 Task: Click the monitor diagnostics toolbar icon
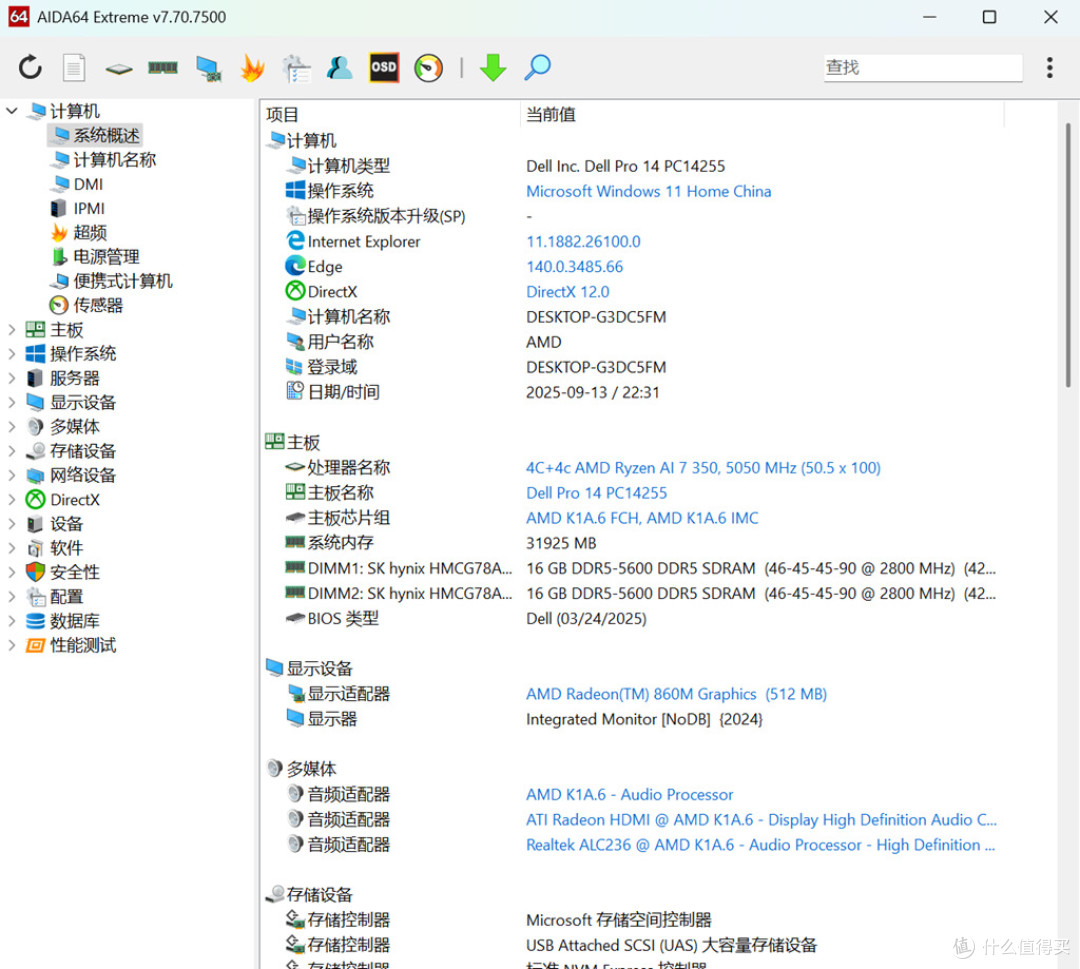point(209,68)
